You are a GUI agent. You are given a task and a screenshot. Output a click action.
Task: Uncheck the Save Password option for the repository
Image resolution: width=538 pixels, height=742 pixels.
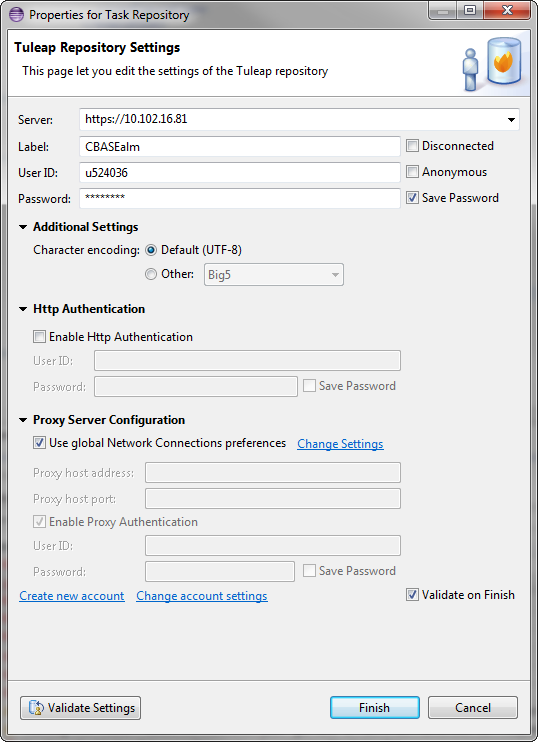point(413,198)
